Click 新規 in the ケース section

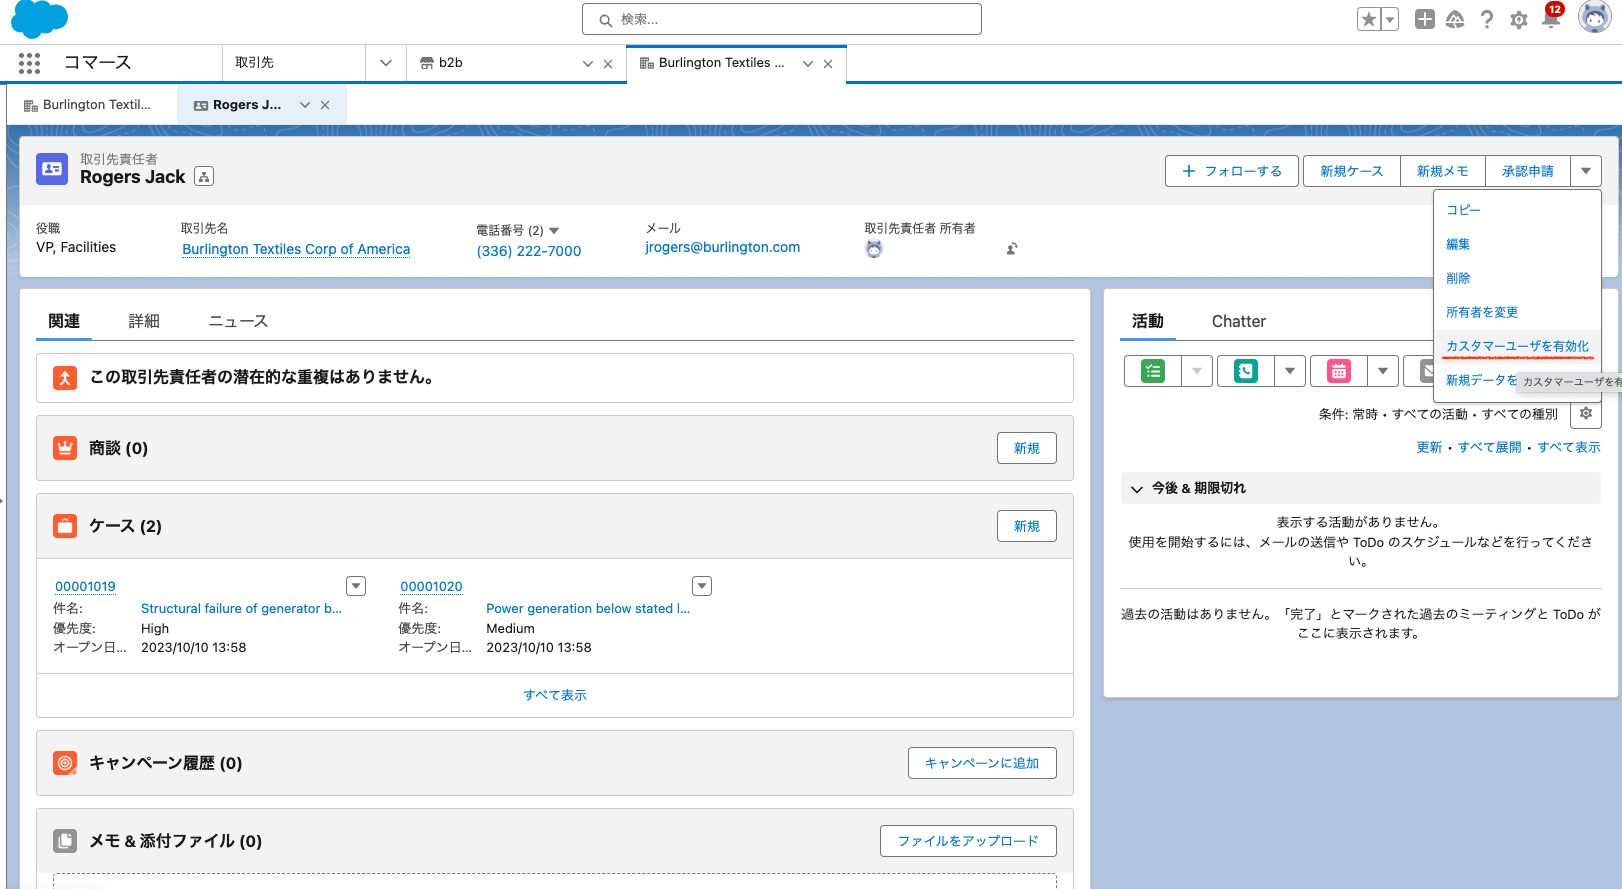(1027, 526)
